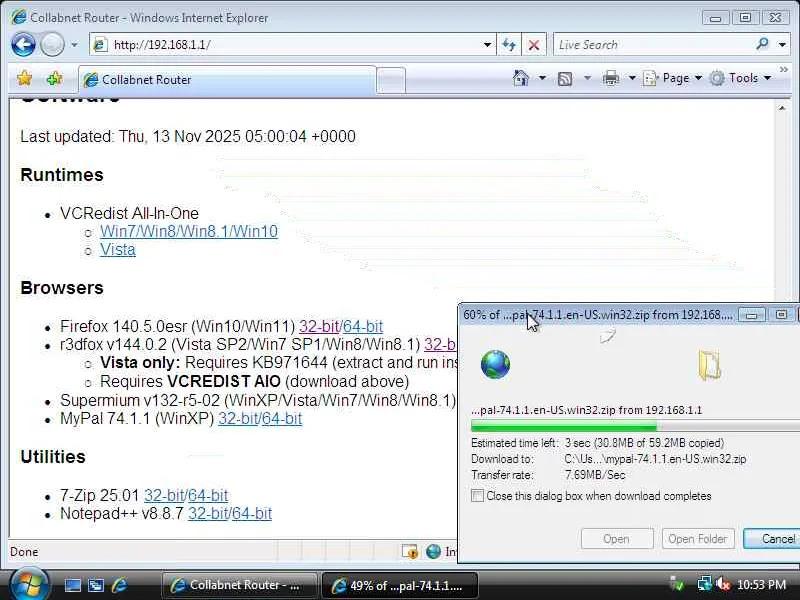Click the Show Desktop quick launch icon
Image resolution: width=800 pixels, height=600 pixels.
(72, 585)
